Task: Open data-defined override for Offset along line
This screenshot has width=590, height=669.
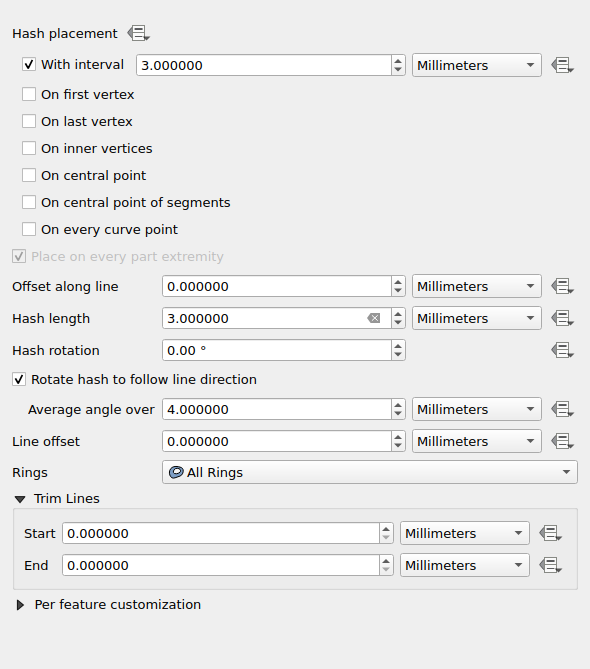Action: pyautogui.click(x=562, y=286)
